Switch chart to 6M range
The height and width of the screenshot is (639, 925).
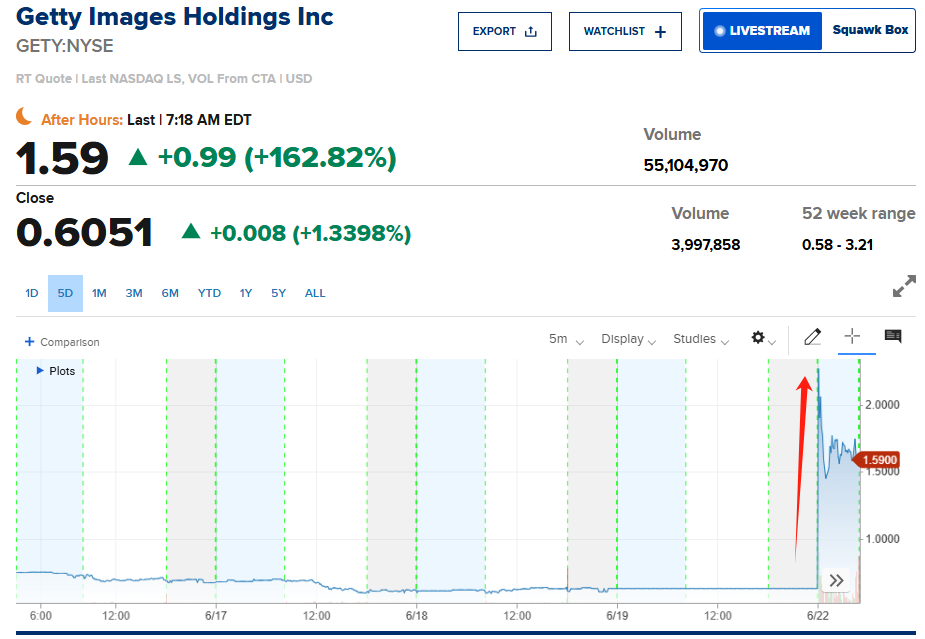tap(170, 293)
